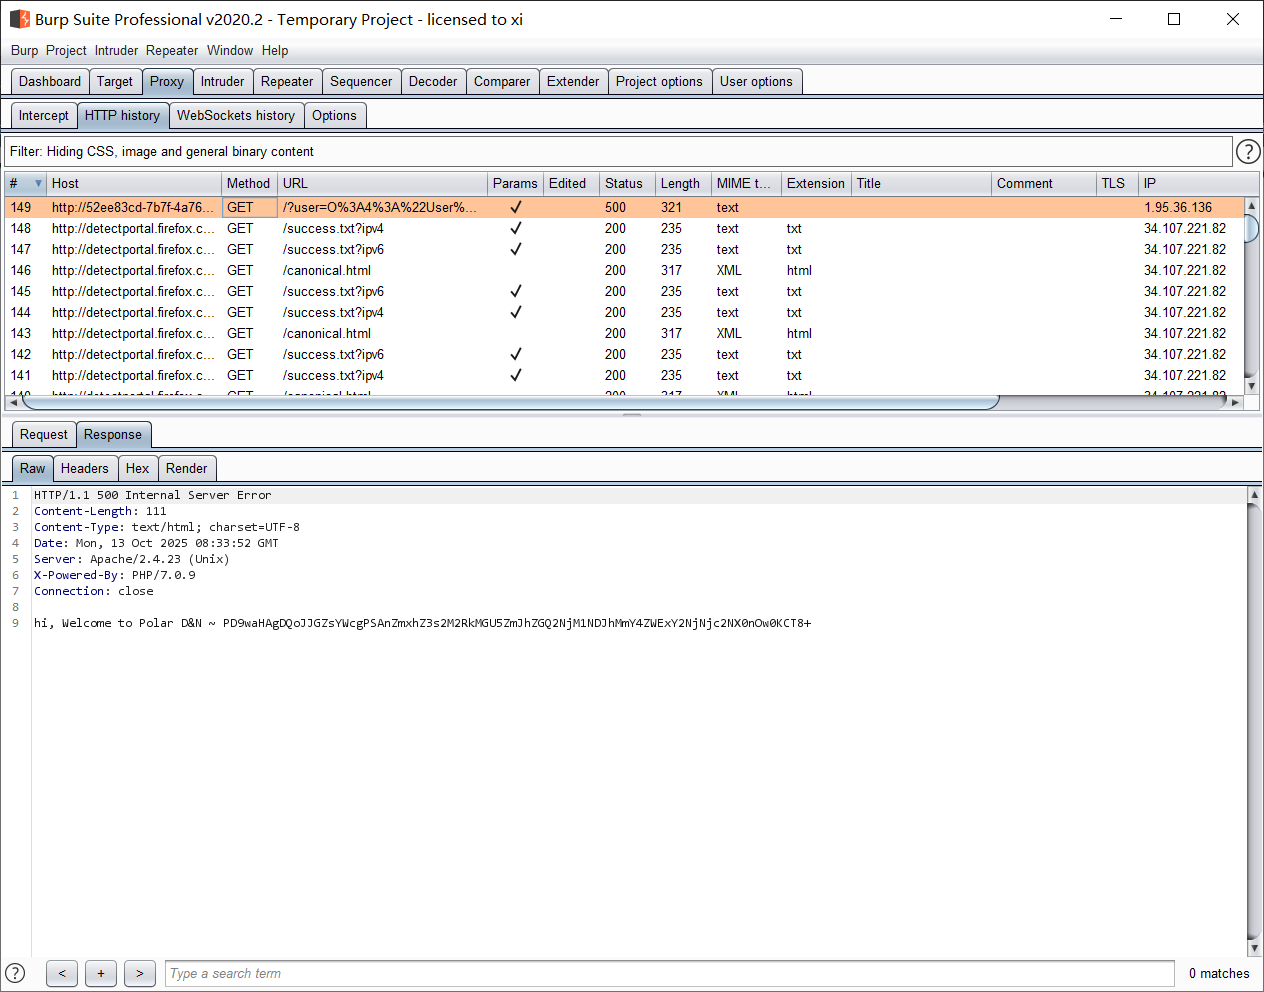Click the '+' search options button
This screenshot has width=1264, height=992.
pyautogui.click(x=101, y=973)
